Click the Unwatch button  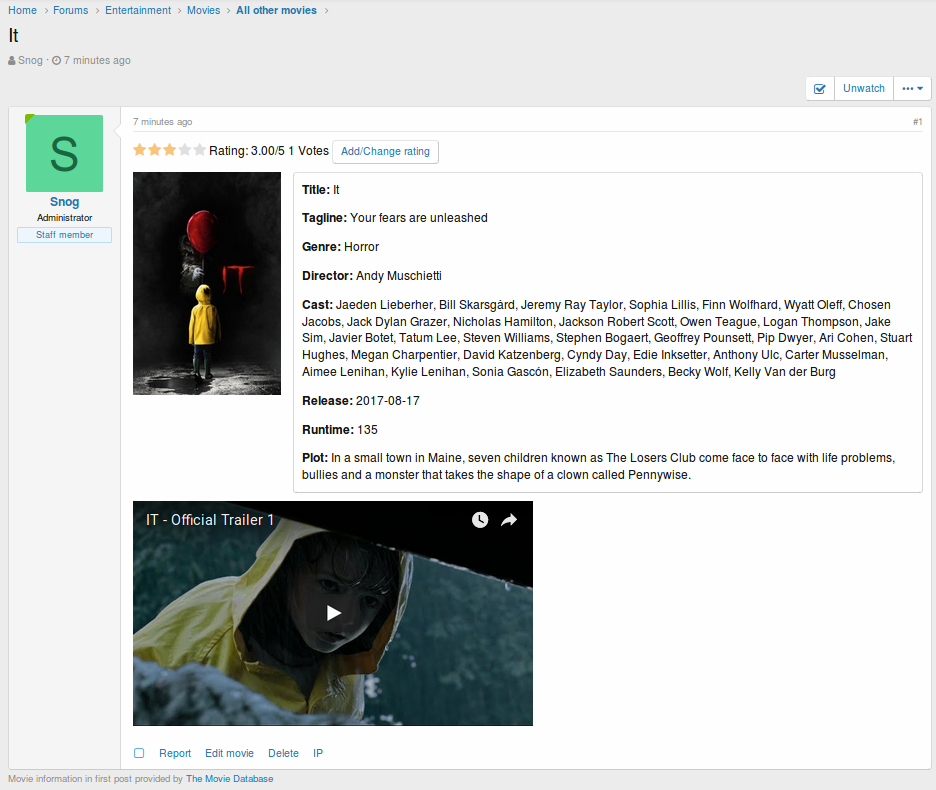863,89
